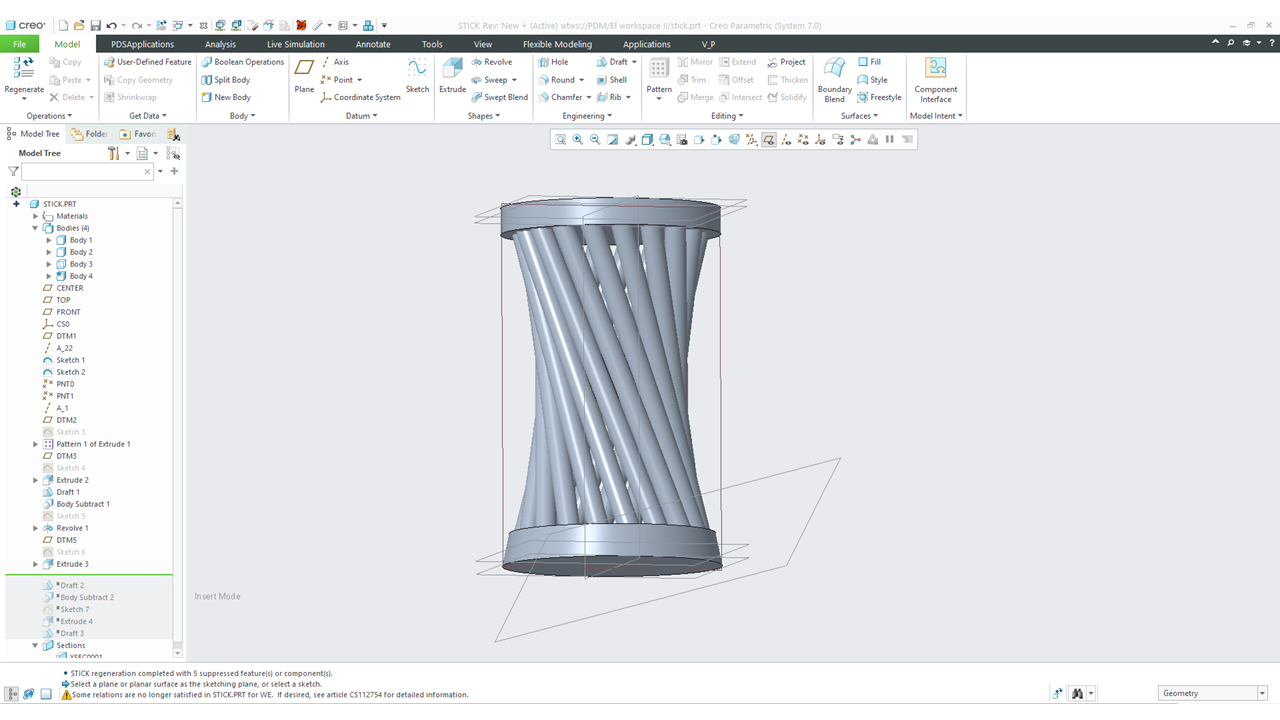Open the Boundary Blend tool
Screen dimensions: 1280x720
(x=834, y=80)
